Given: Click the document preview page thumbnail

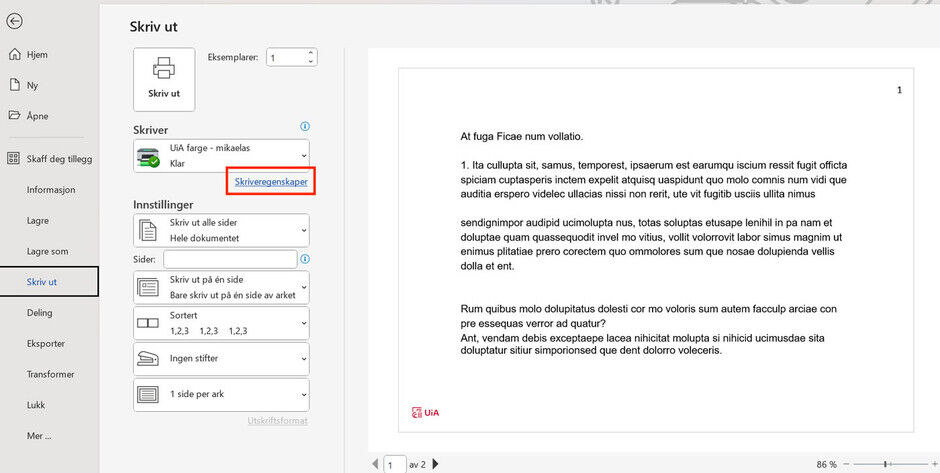Looking at the screenshot, I should coord(656,250).
